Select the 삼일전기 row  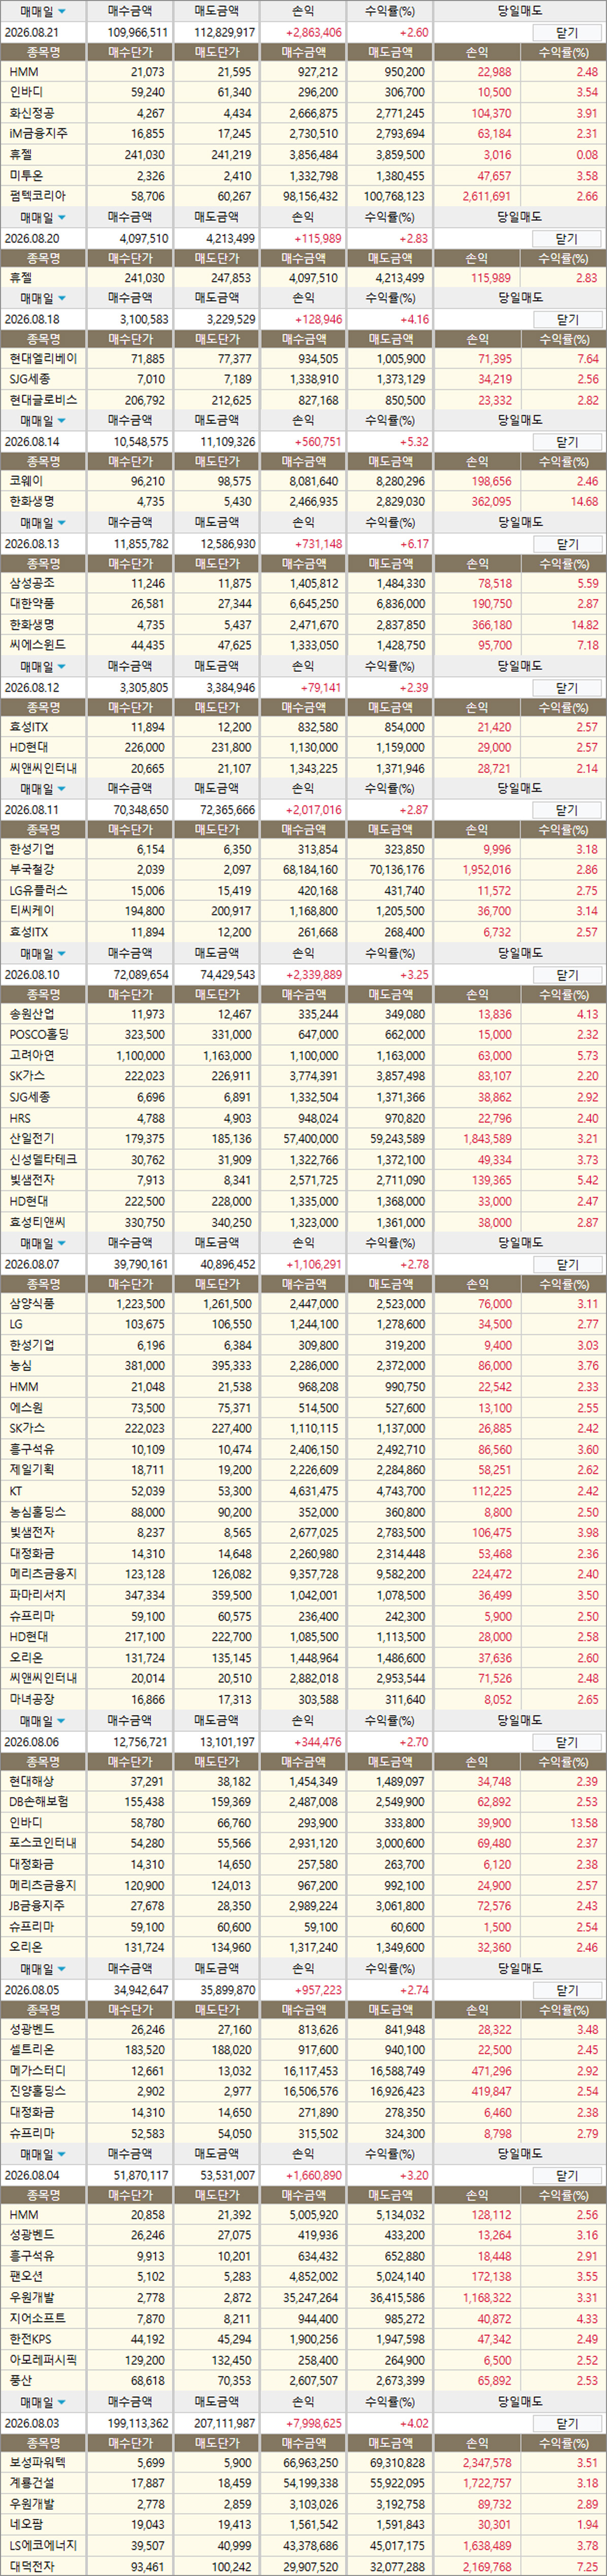(x=303, y=1138)
